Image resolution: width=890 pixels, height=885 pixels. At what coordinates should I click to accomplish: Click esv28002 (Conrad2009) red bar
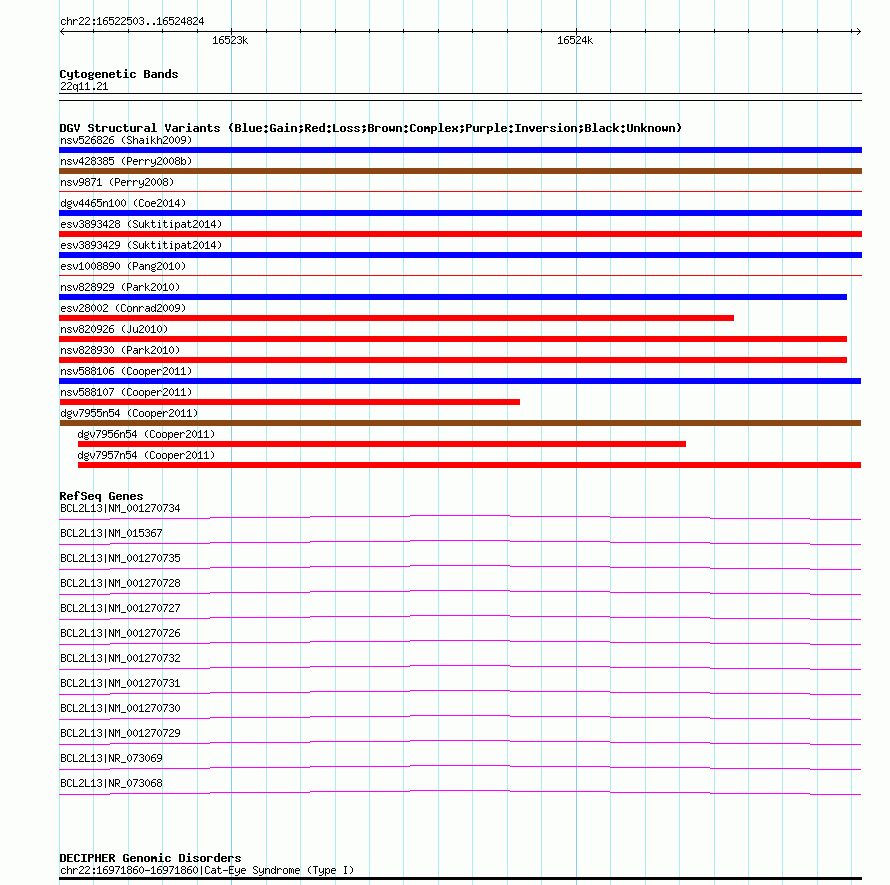[396, 318]
